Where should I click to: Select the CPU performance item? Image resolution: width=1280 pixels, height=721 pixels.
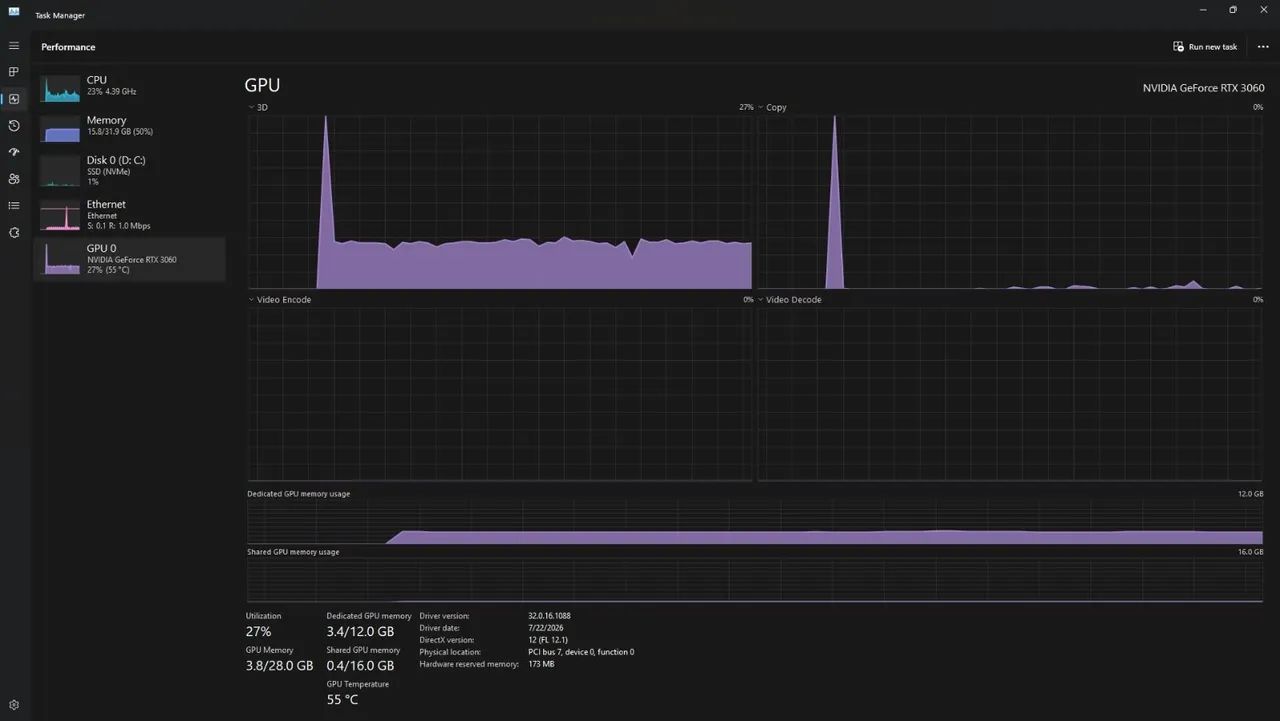pos(130,86)
